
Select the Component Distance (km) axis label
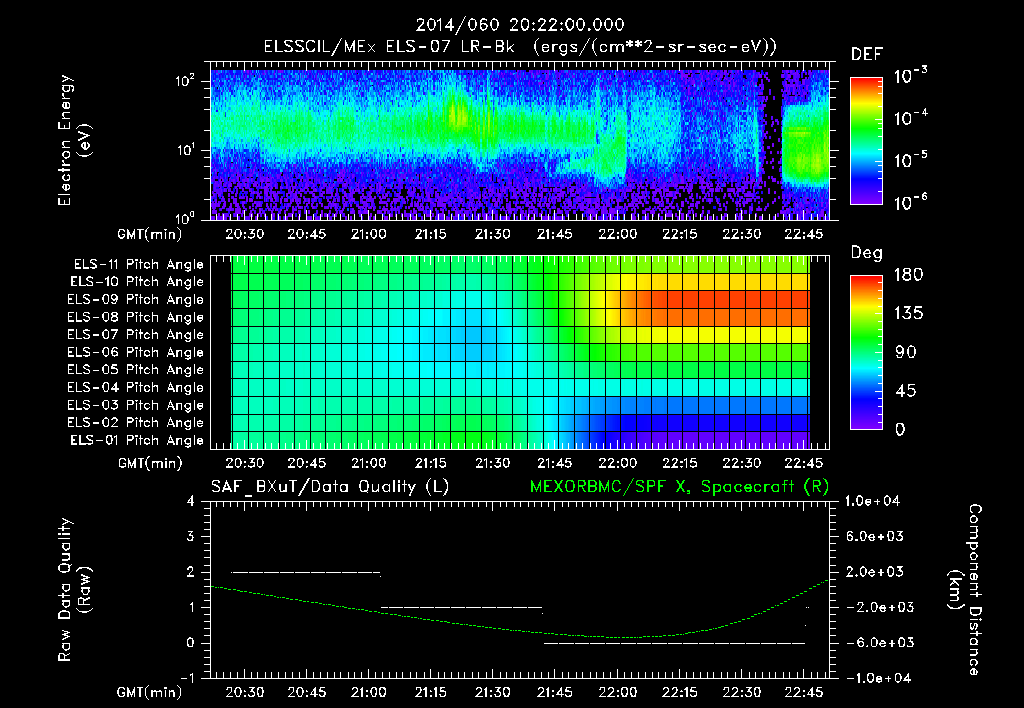click(x=965, y=590)
